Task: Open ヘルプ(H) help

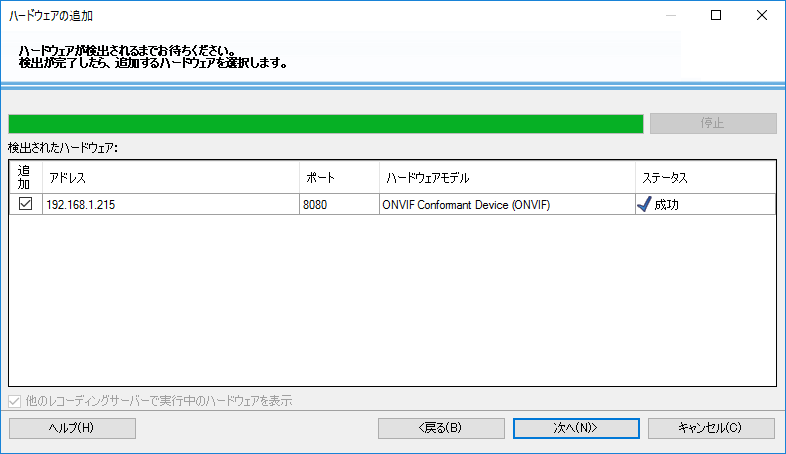Action: (72, 428)
